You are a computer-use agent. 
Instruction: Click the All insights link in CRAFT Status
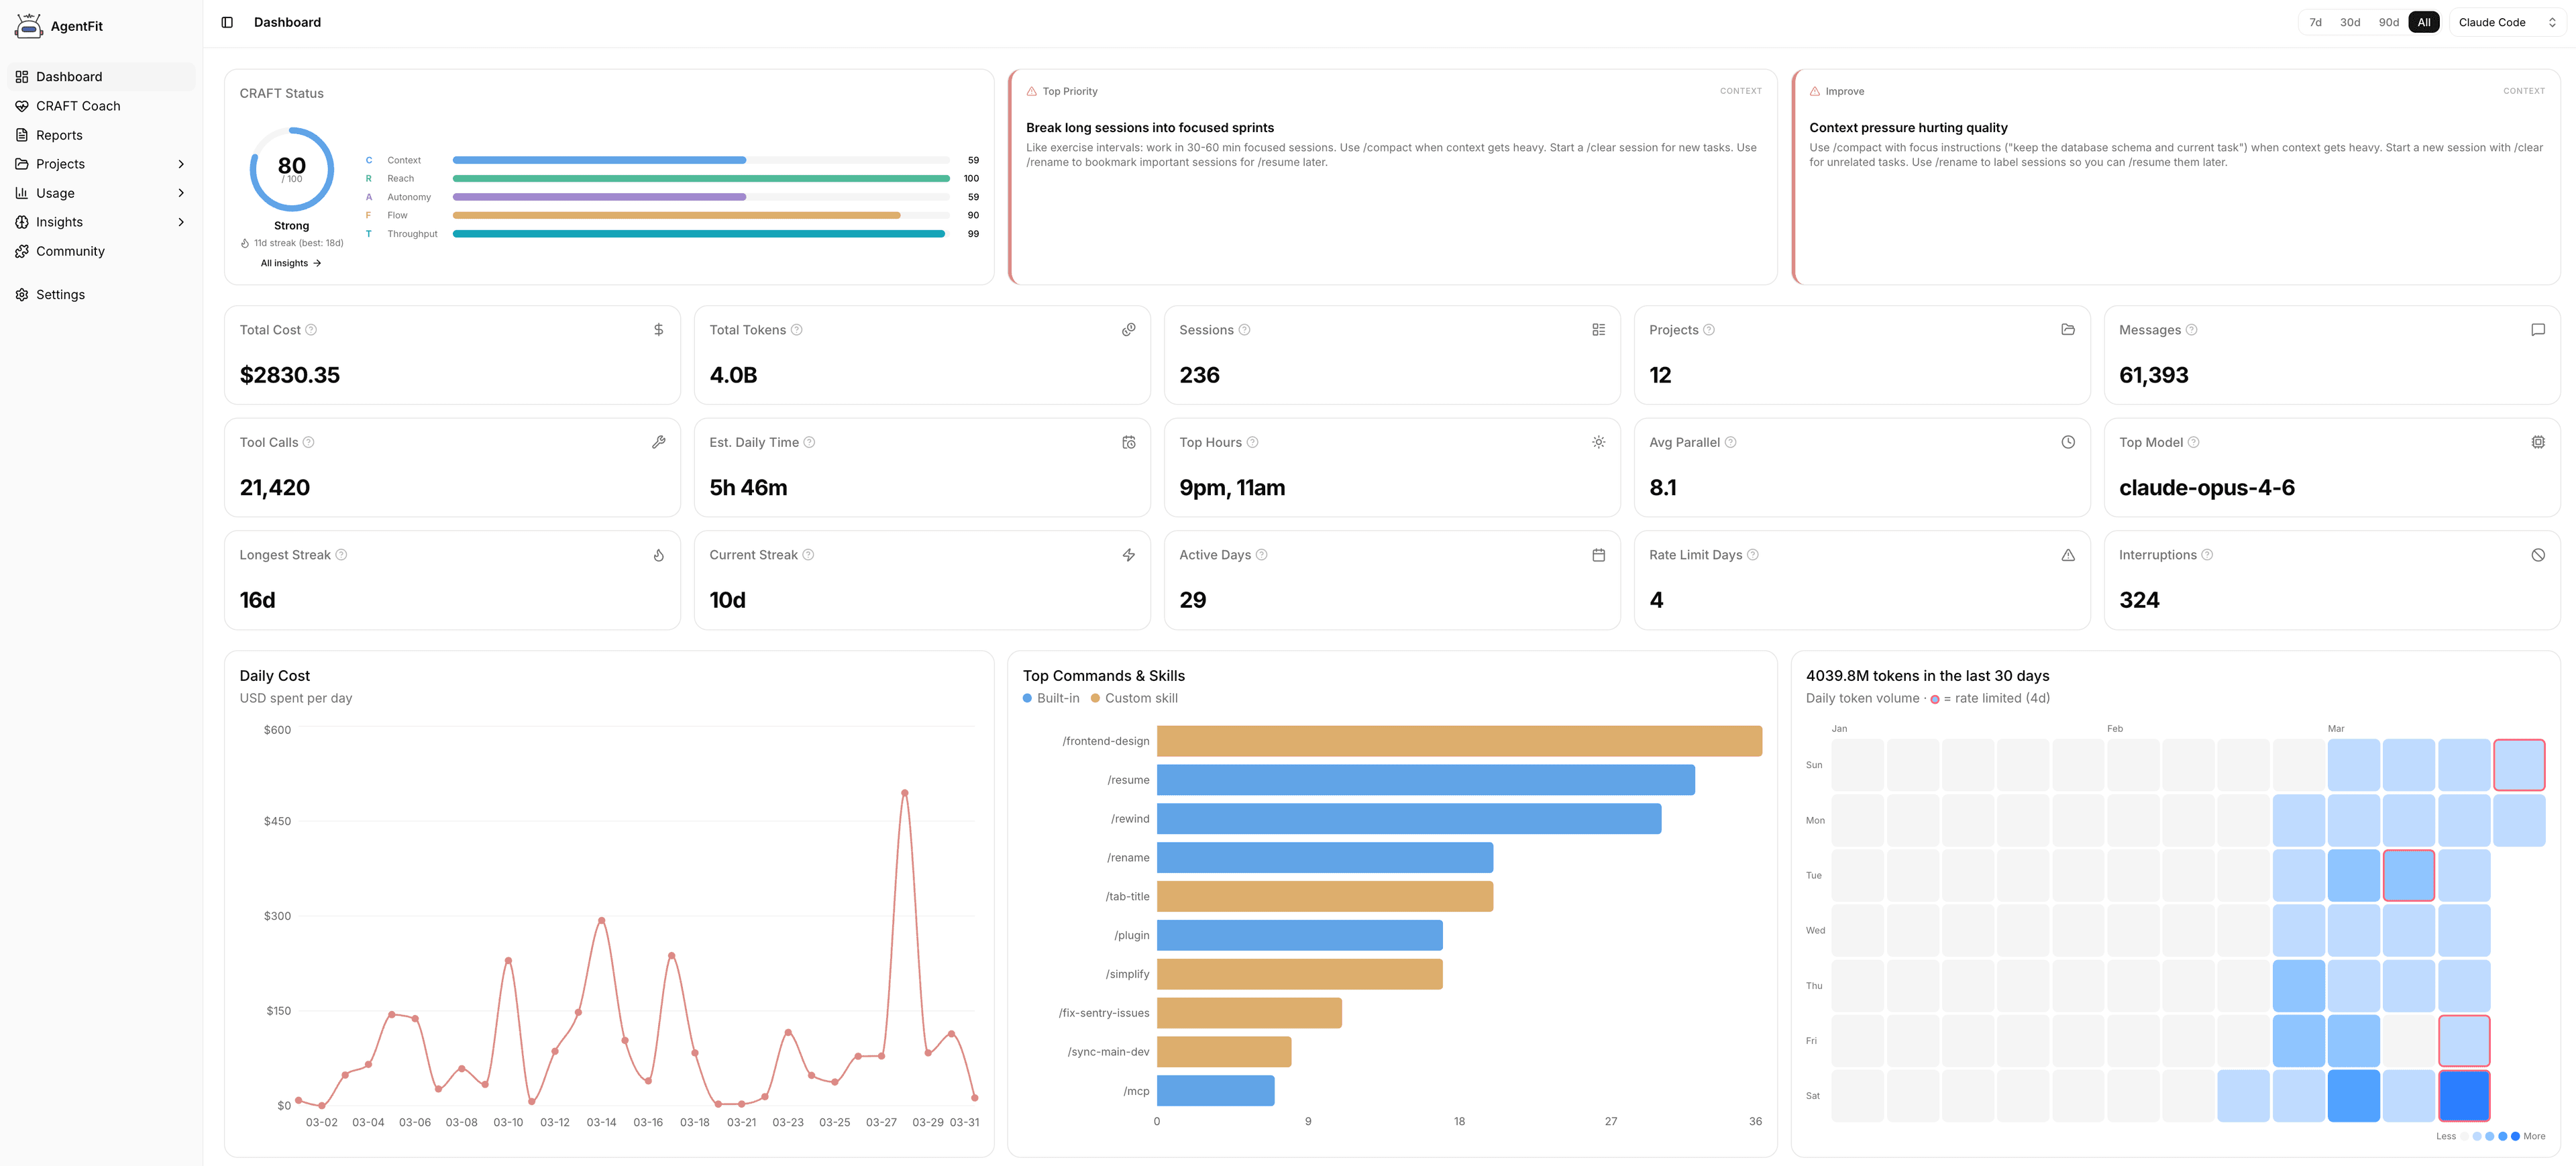click(290, 263)
